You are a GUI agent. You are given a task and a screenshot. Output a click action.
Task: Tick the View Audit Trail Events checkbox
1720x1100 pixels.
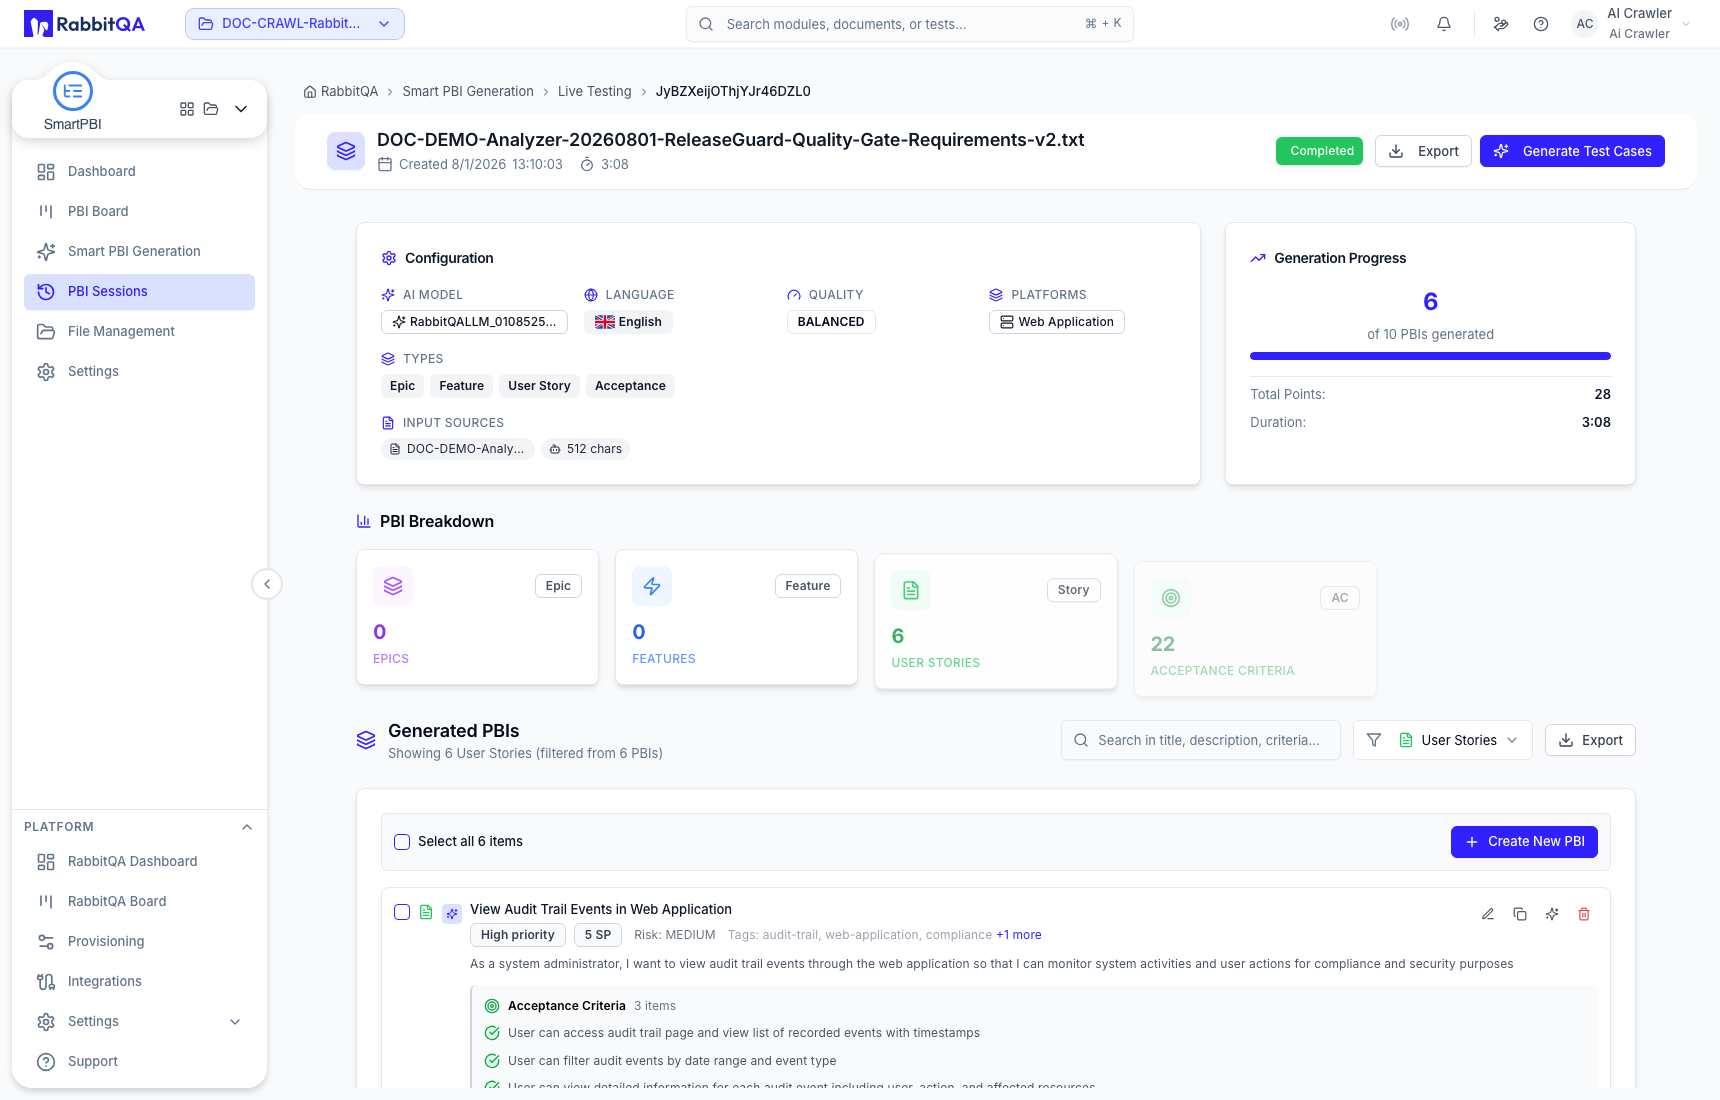point(402,912)
